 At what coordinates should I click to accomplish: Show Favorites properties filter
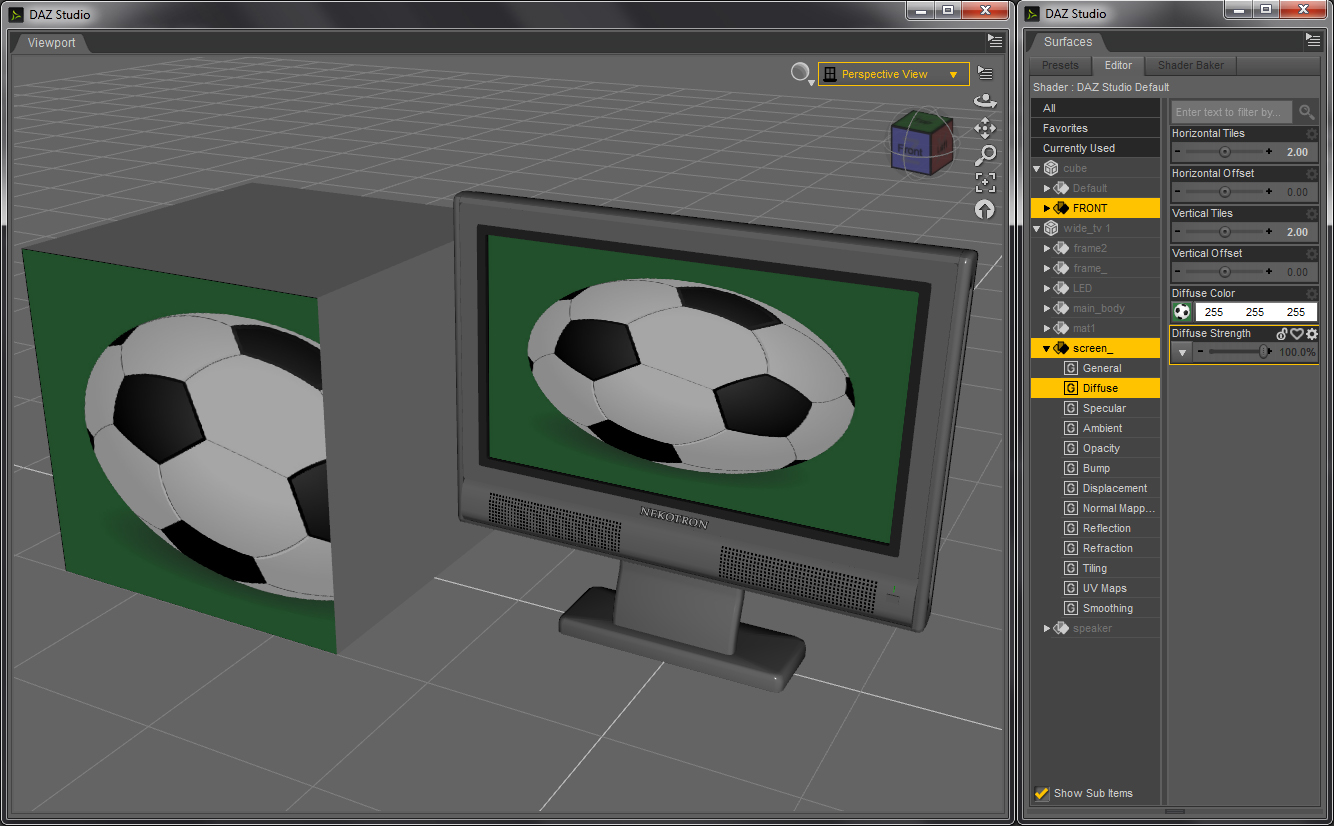1095,128
